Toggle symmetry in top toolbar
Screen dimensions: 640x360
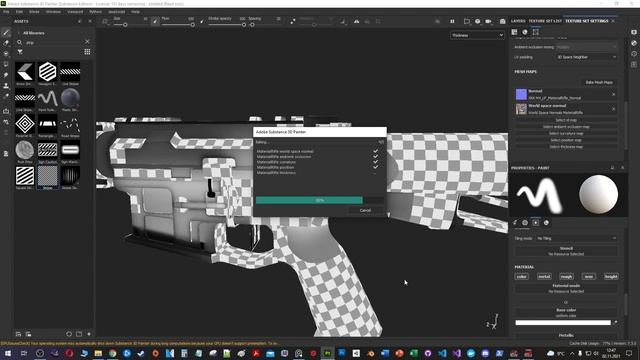tap(356, 21)
